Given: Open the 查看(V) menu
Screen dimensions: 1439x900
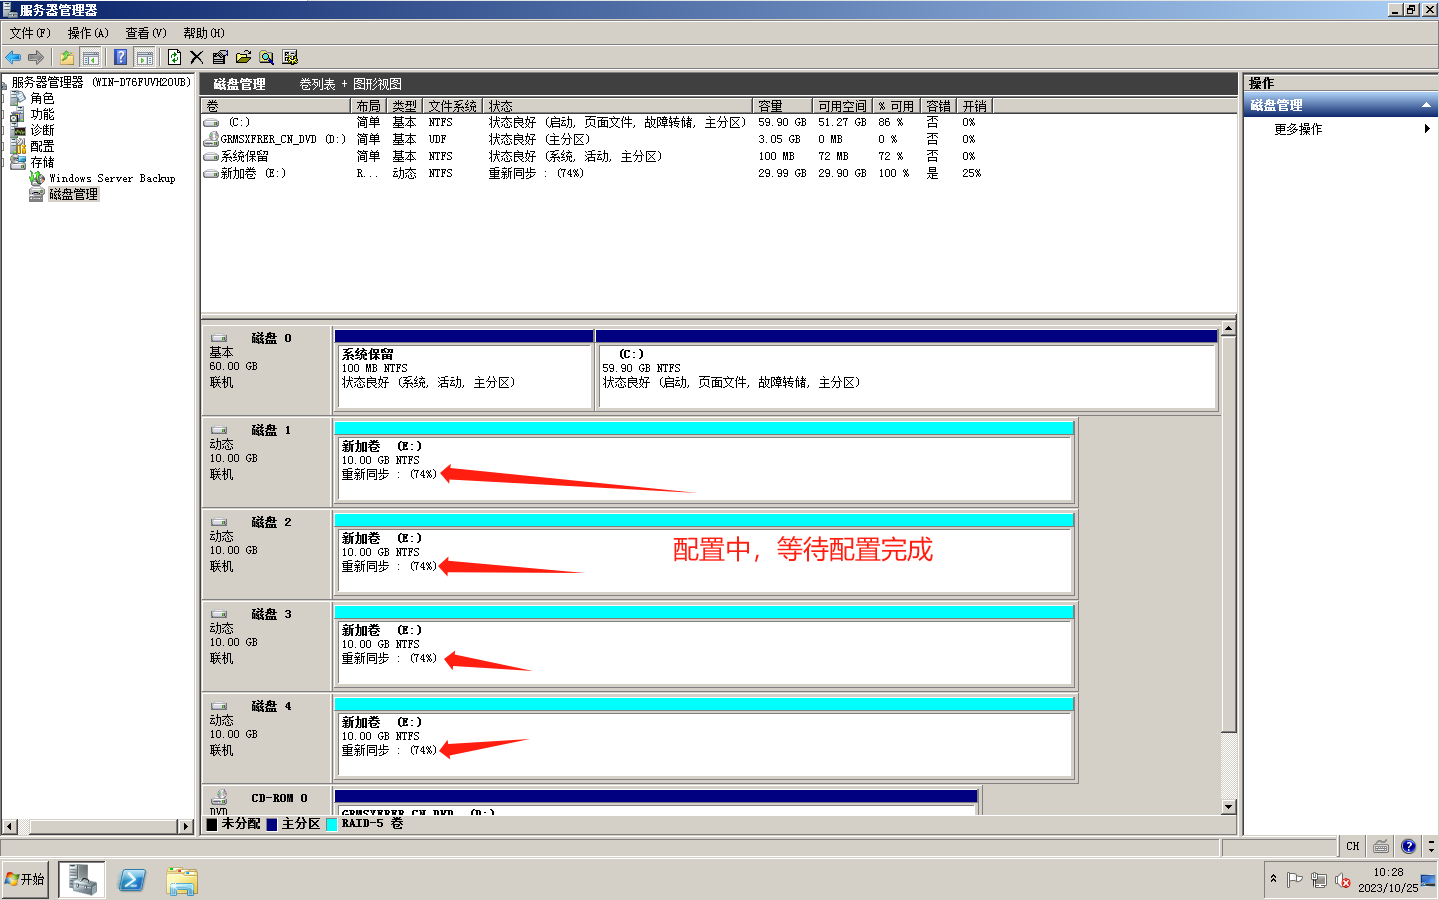Looking at the screenshot, I should coord(146,33).
